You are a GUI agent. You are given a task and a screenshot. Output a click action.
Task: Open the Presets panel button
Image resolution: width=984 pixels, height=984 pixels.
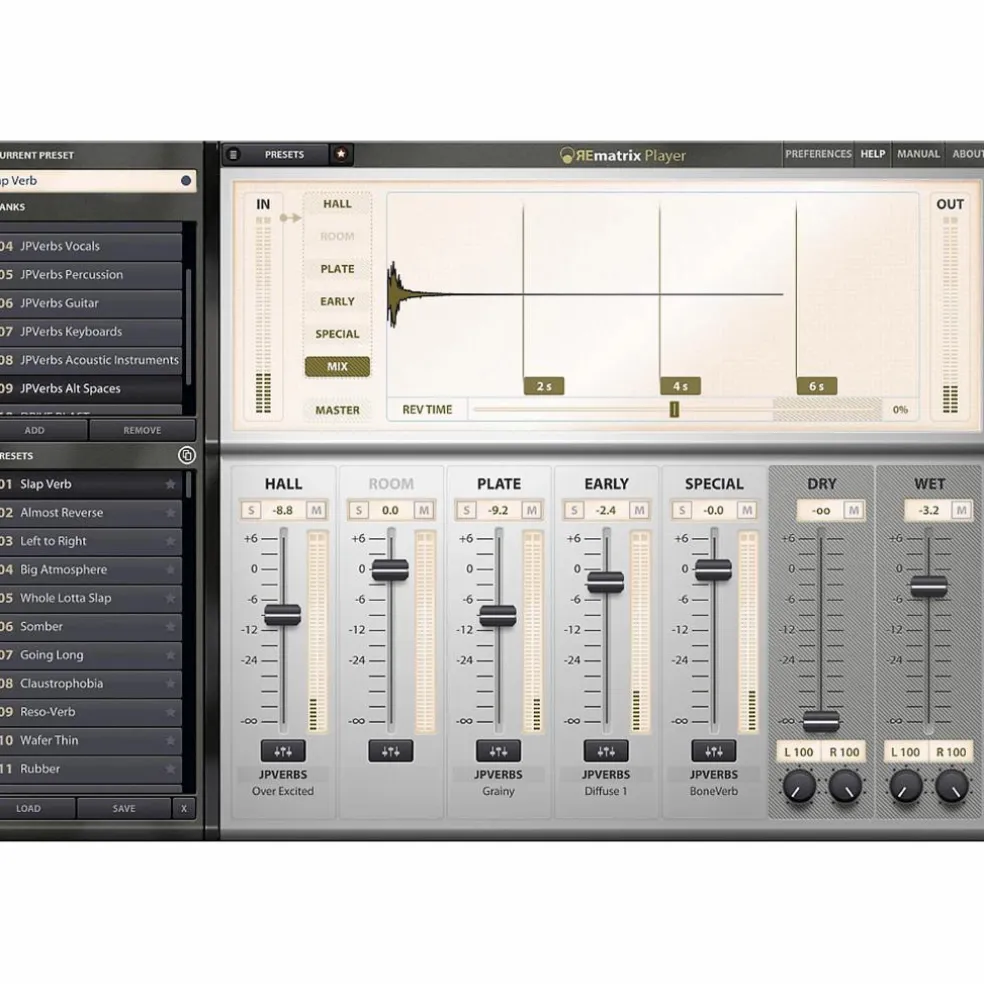click(284, 154)
